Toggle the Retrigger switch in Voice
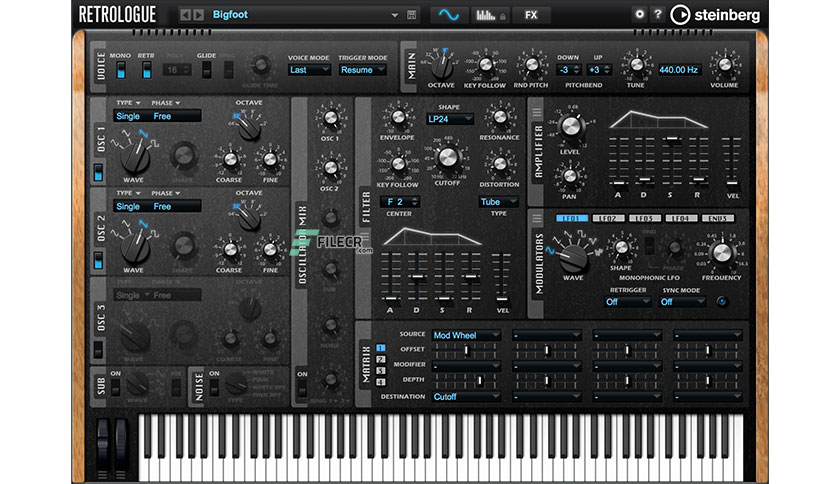This screenshot has width=836, height=484. point(146,70)
